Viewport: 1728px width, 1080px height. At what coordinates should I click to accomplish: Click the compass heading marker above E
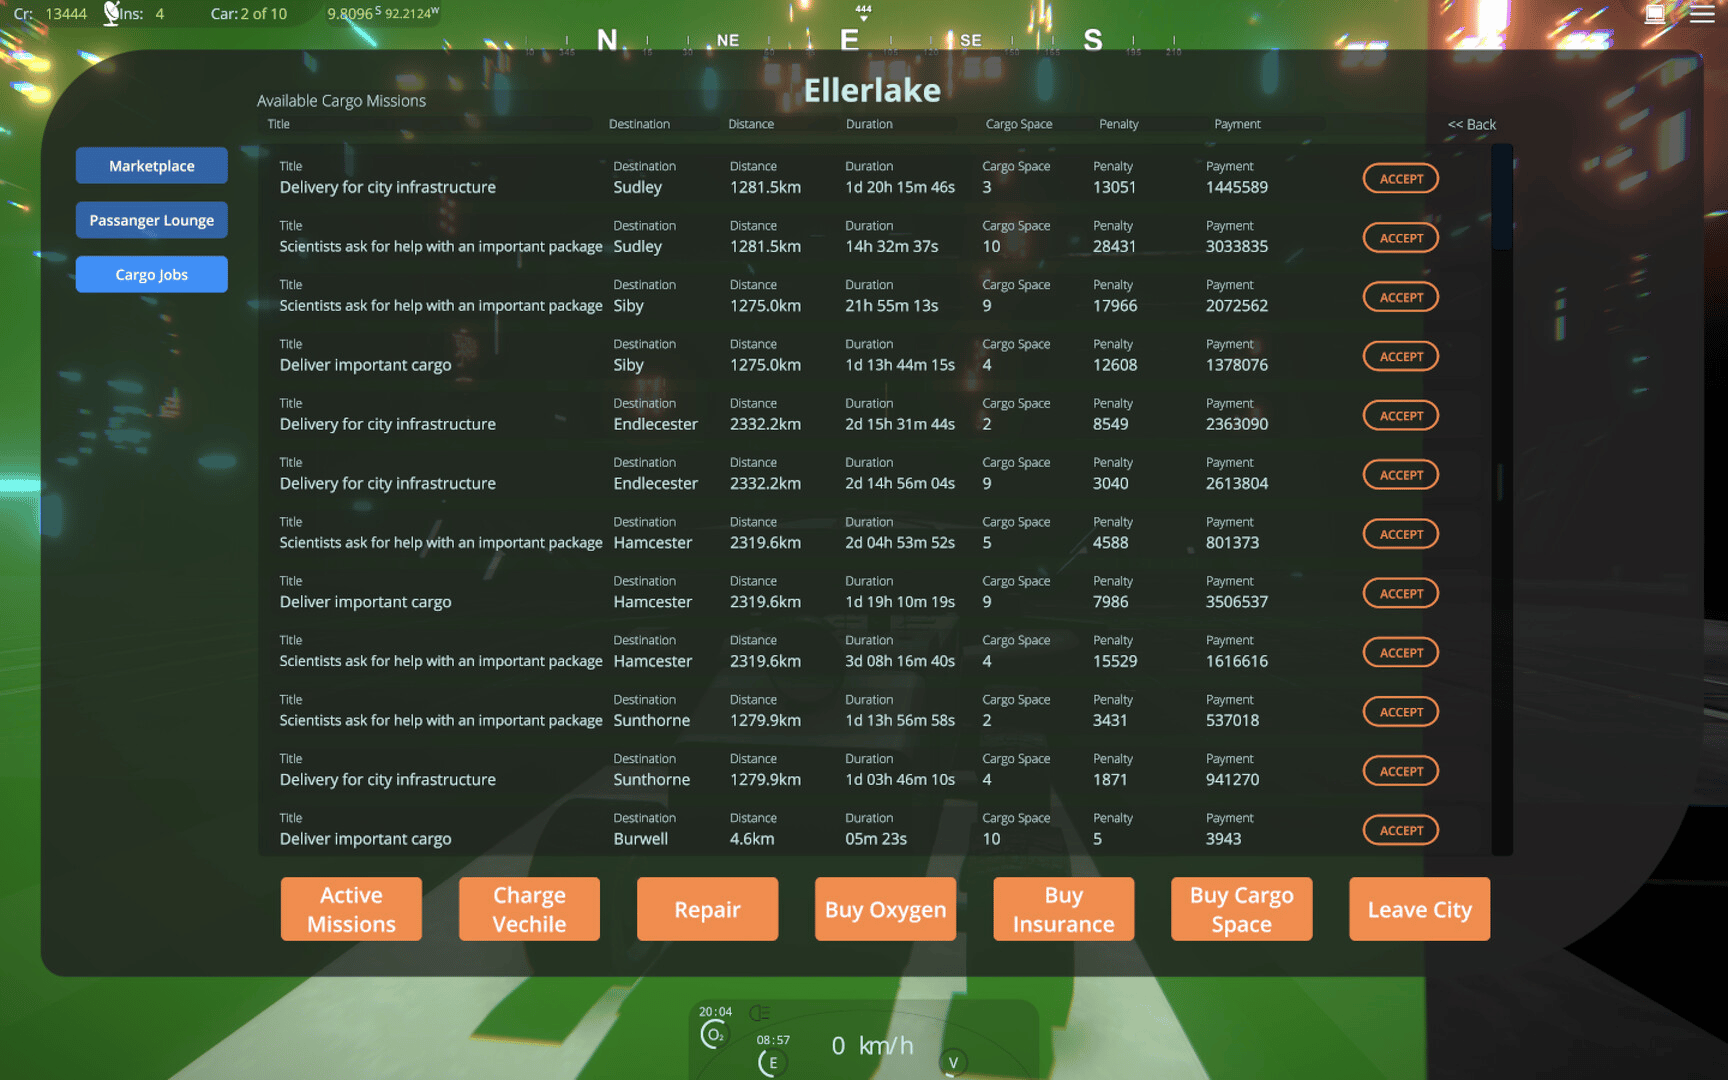click(x=863, y=13)
